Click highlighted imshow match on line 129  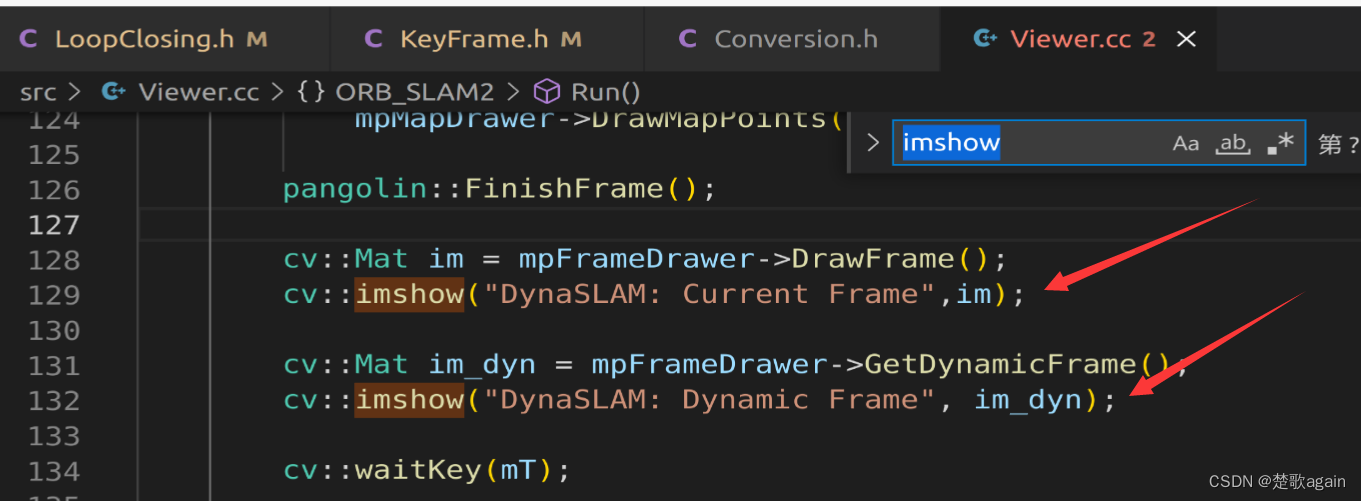pyautogui.click(x=409, y=294)
